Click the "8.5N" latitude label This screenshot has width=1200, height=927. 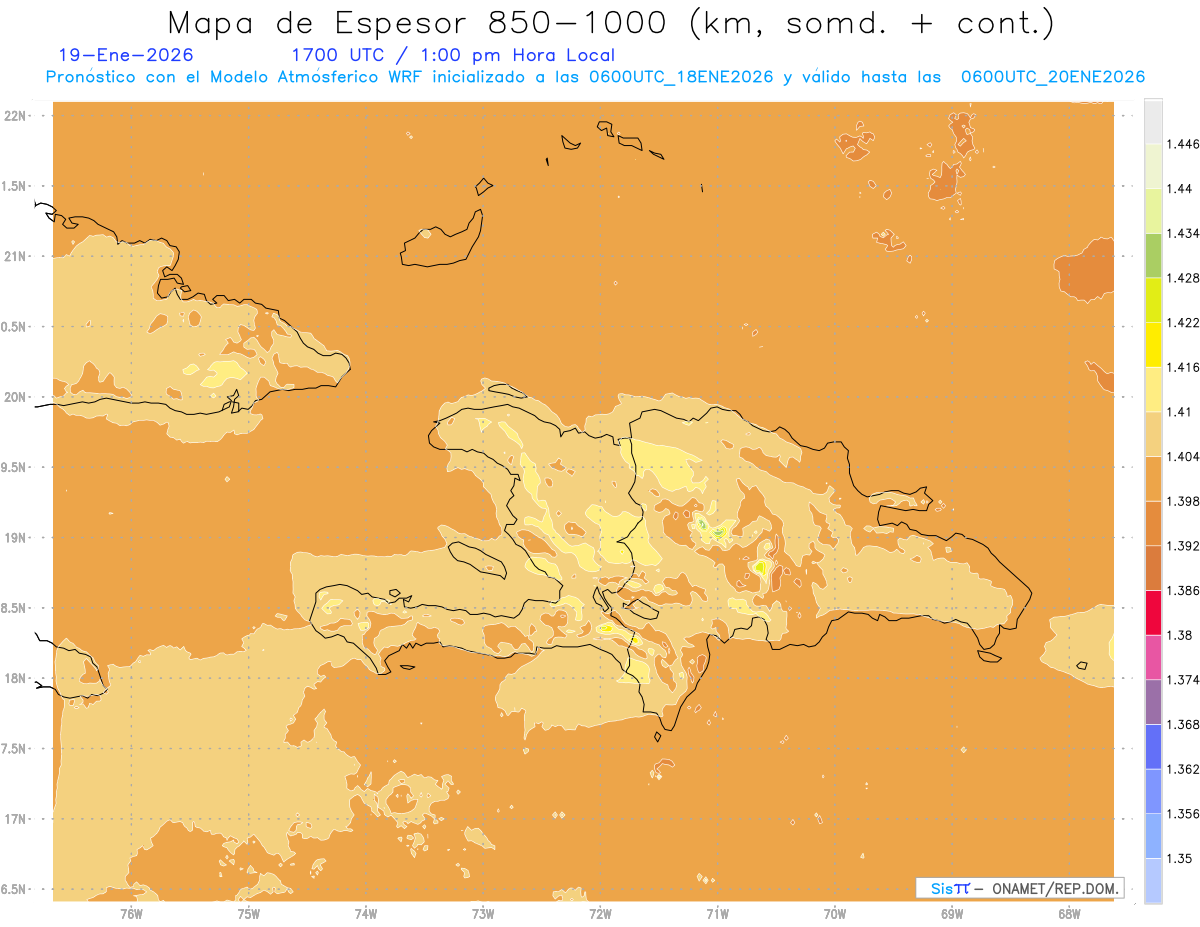click(15, 608)
